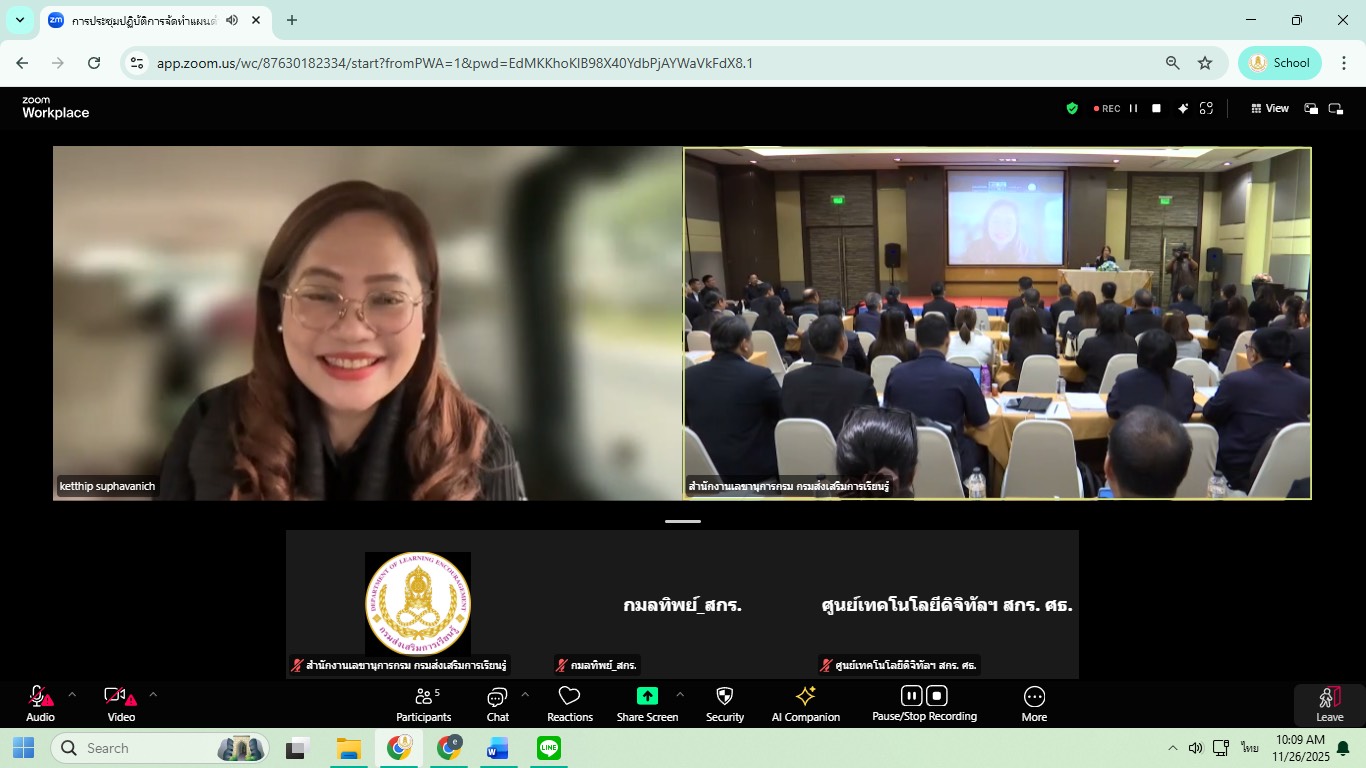Open the View layout menu
Viewport: 1366px width, 768px height.
point(1270,108)
